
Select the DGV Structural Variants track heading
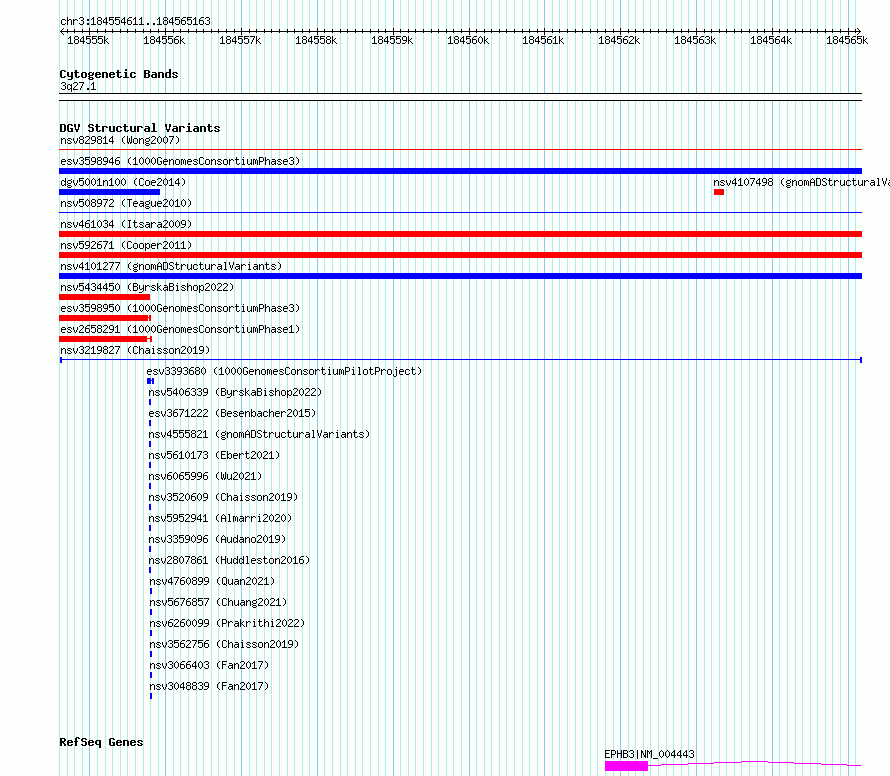pos(140,128)
